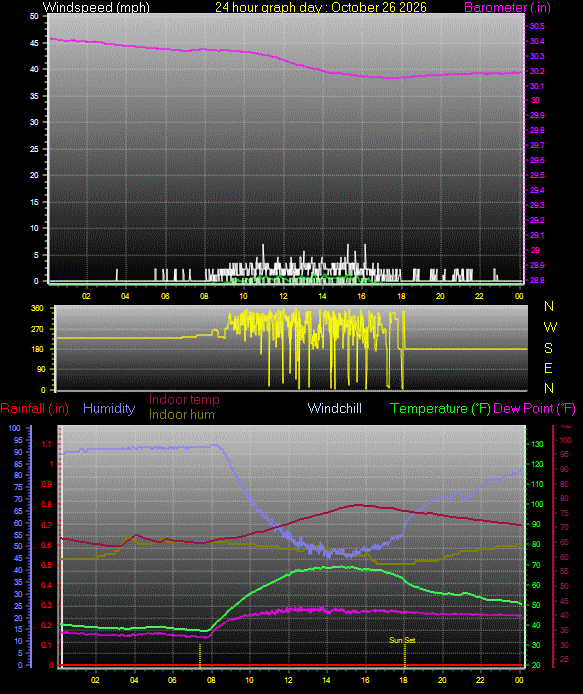The width and height of the screenshot is (583, 694).
Task: Click the '1.1' rainfall axis value
Action: pos(46,444)
